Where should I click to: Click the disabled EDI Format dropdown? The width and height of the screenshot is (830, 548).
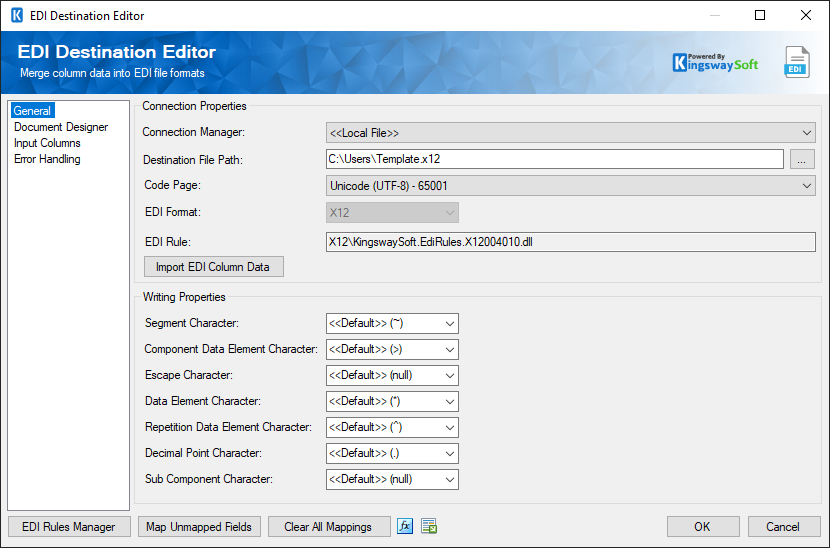click(392, 213)
